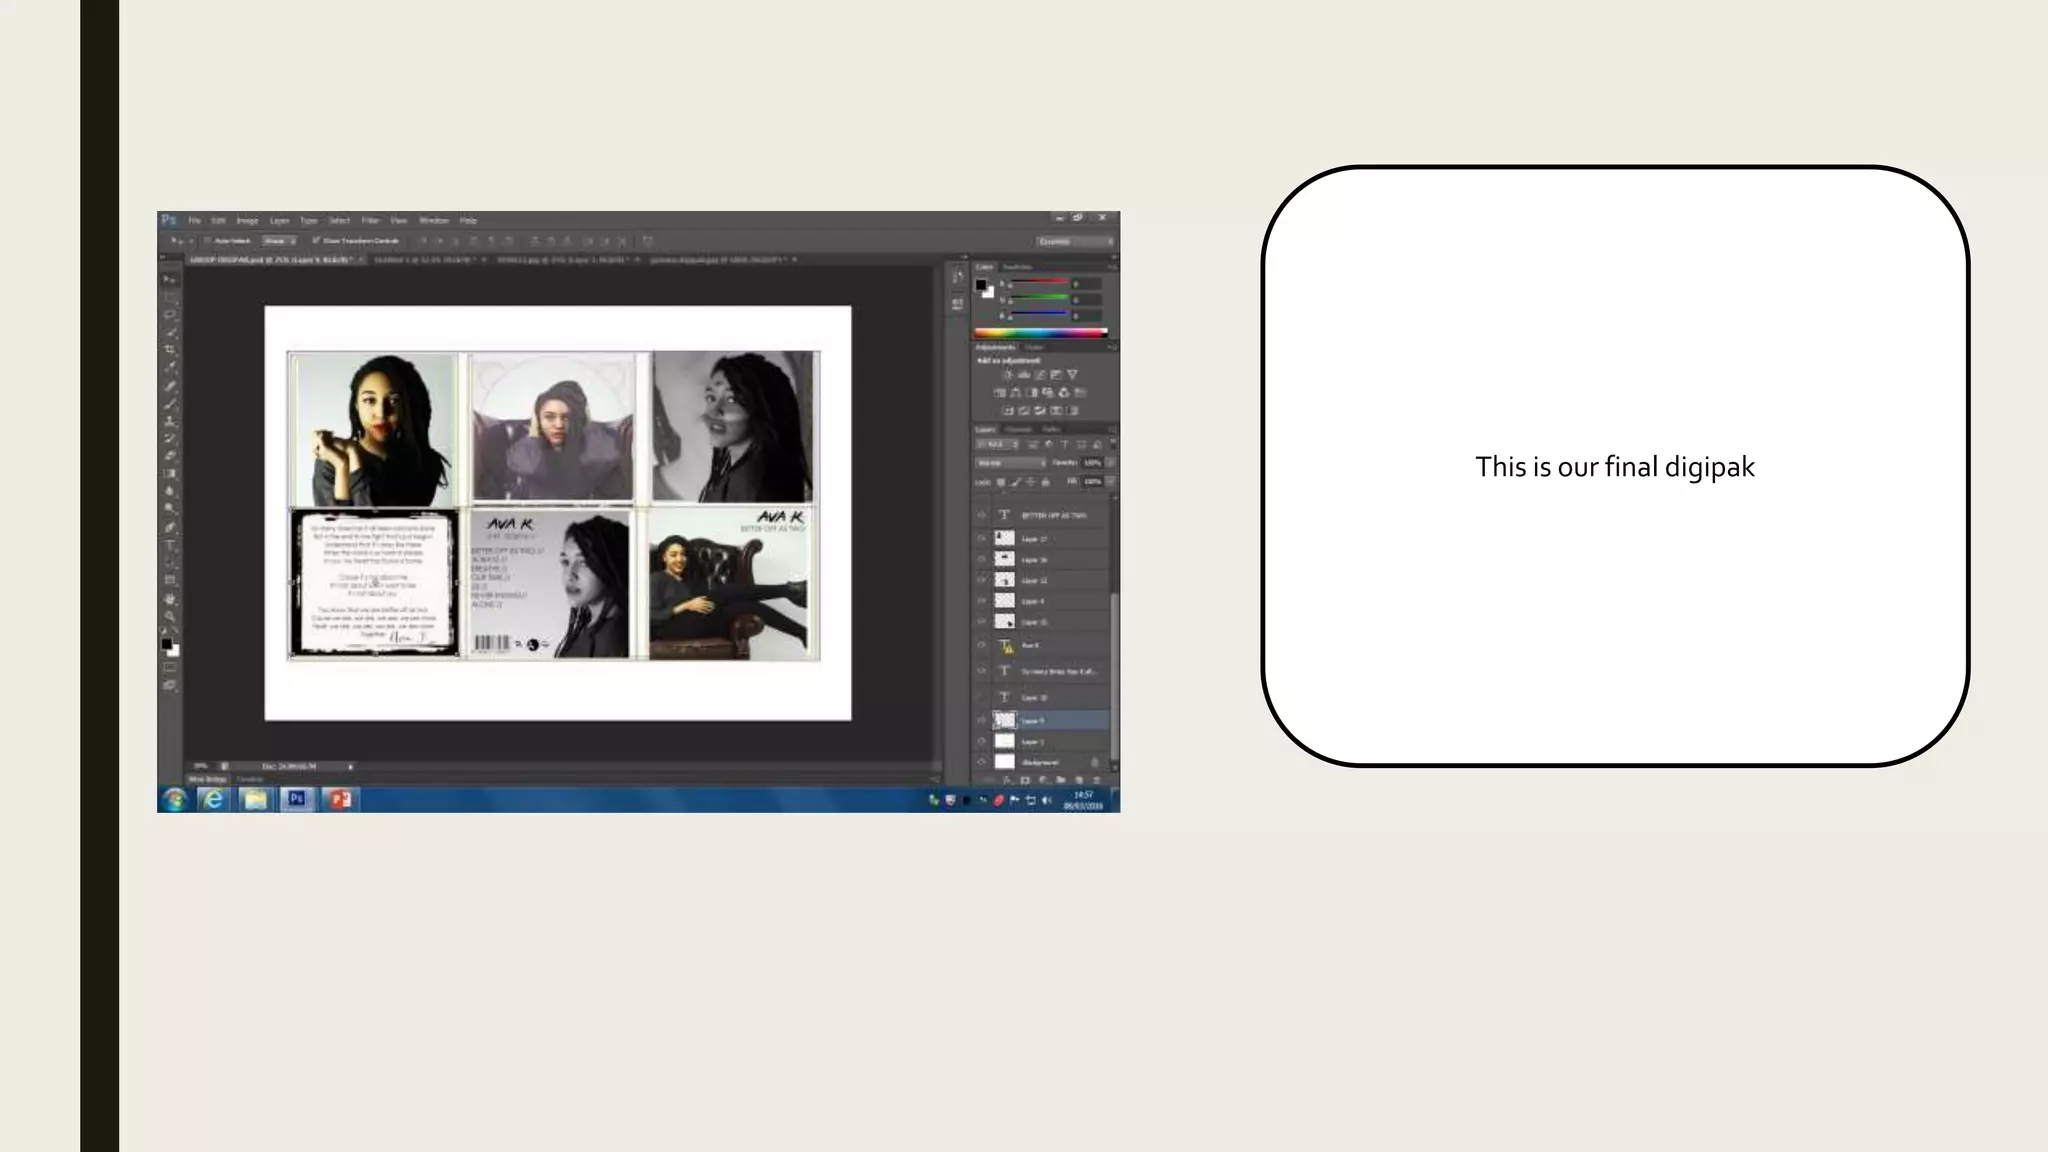Switch to the Channels tab
The height and width of the screenshot is (1152, 2048).
1019,429
